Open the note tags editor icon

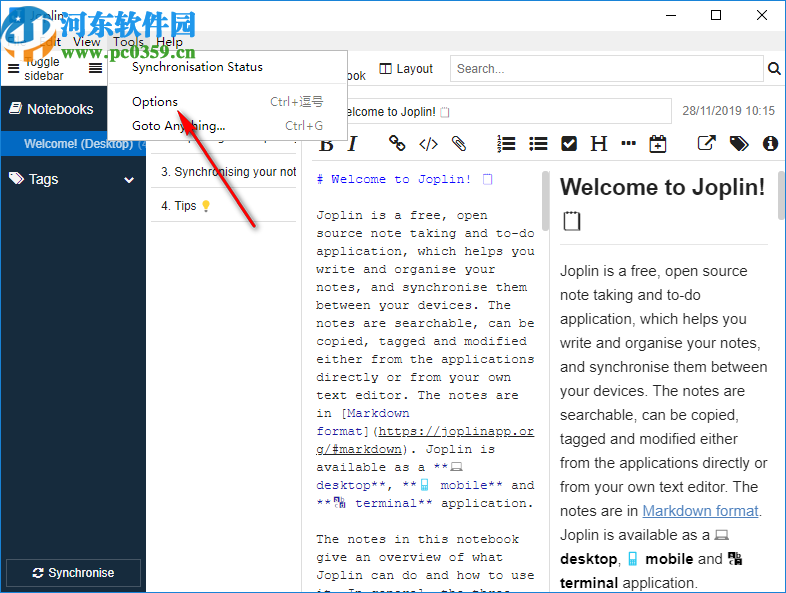click(739, 144)
